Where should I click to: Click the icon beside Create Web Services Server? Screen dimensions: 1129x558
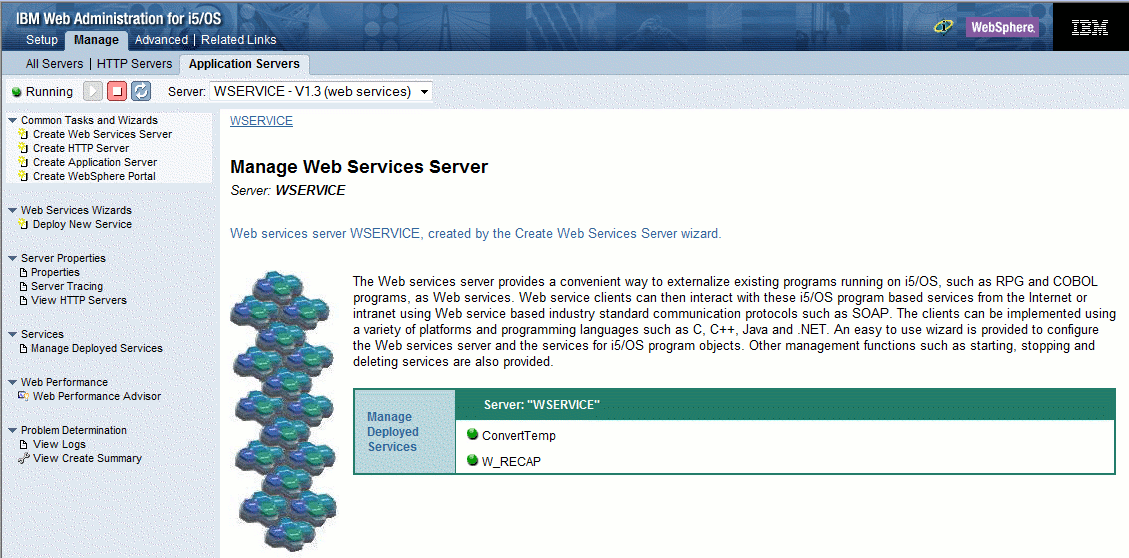pyautogui.click(x=23, y=134)
